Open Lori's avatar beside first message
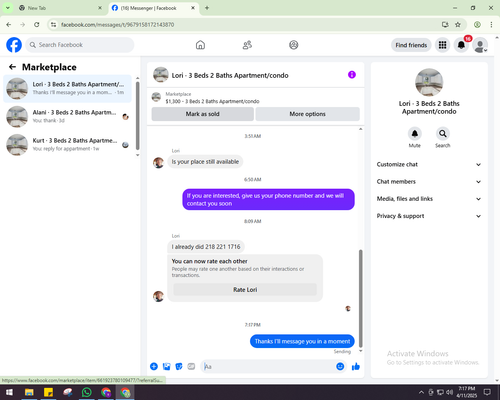Screen dimensions: 500x400 click(158, 163)
